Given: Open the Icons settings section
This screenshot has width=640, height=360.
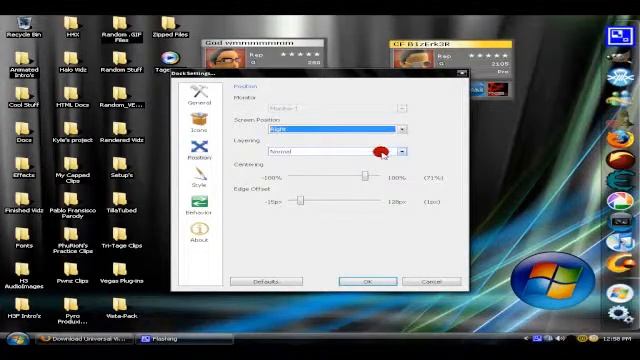Looking at the screenshot, I should click(199, 122).
